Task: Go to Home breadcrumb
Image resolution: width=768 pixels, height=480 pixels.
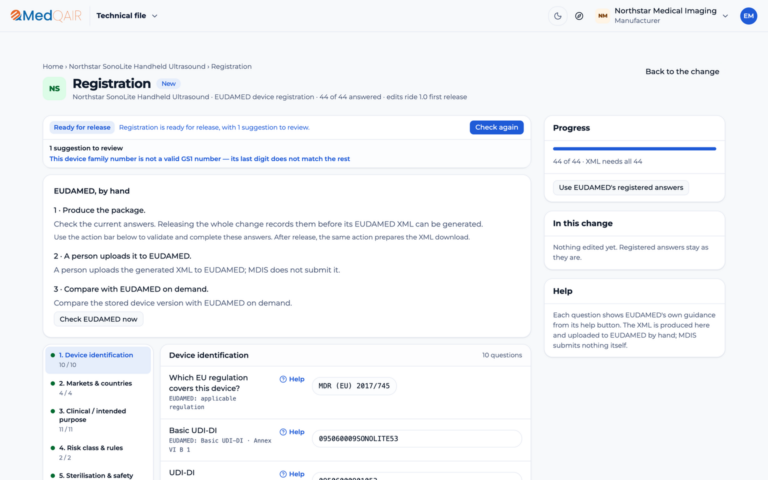Action: point(52,67)
